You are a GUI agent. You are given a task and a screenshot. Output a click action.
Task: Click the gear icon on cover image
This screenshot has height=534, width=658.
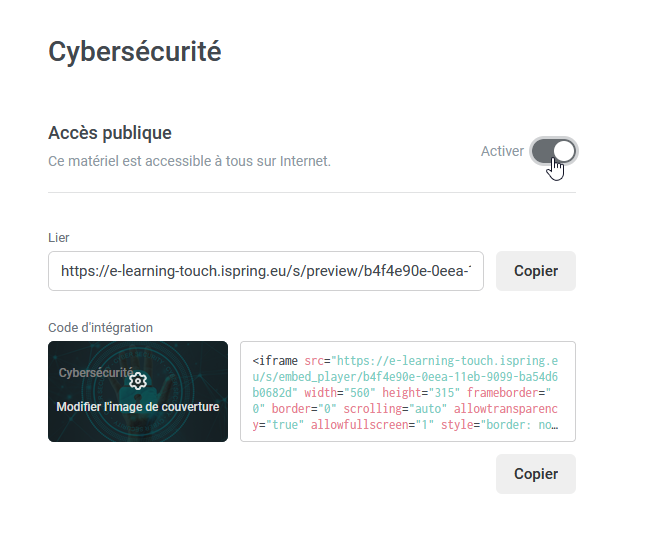coord(138,381)
